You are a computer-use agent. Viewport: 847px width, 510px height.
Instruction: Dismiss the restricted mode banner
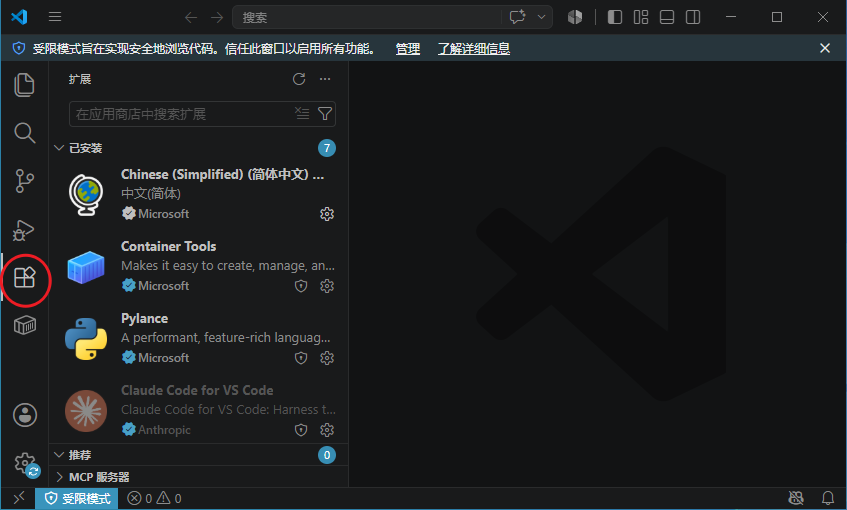[x=825, y=48]
